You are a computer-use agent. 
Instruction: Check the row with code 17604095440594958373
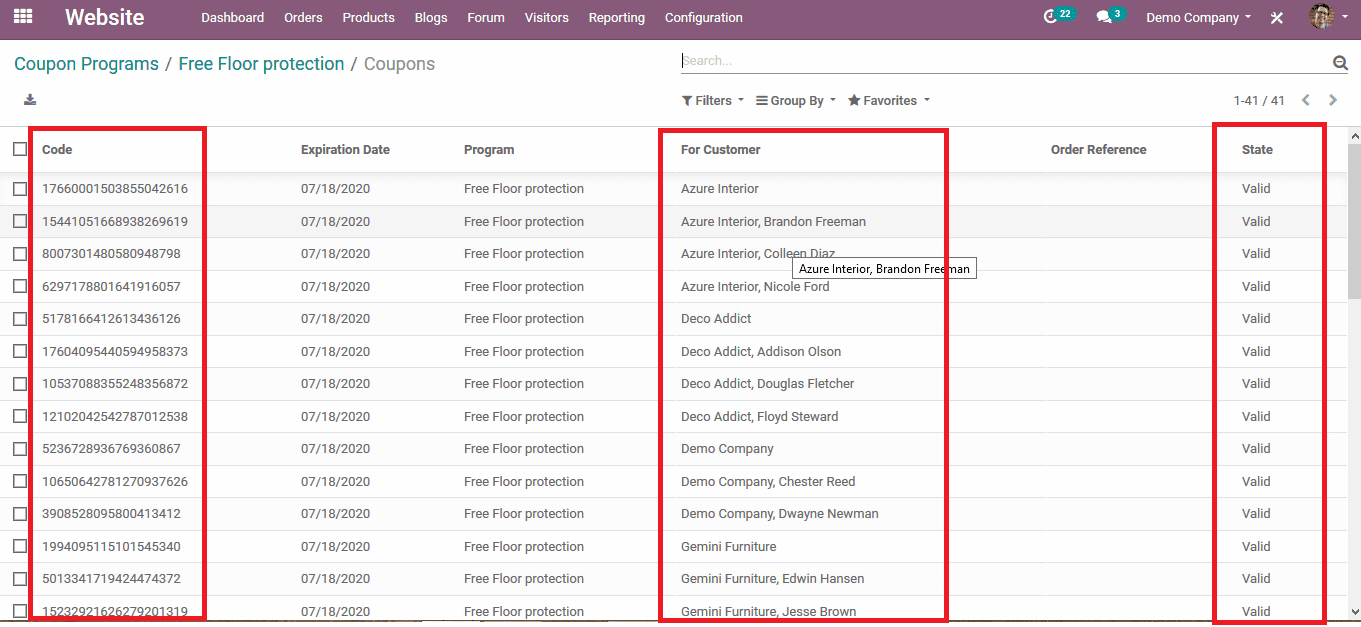coord(20,351)
